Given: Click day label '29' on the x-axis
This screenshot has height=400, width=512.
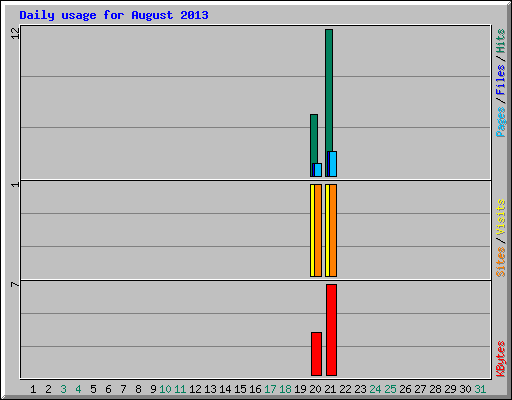Looking at the screenshot, I should click(450, 389).
